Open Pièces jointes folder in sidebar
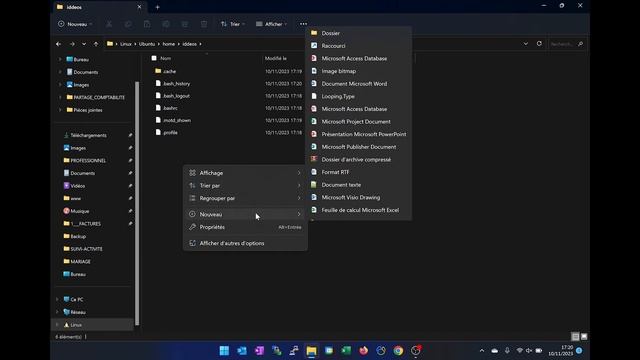This screenshot has height=360, width=640. point(84,110)
